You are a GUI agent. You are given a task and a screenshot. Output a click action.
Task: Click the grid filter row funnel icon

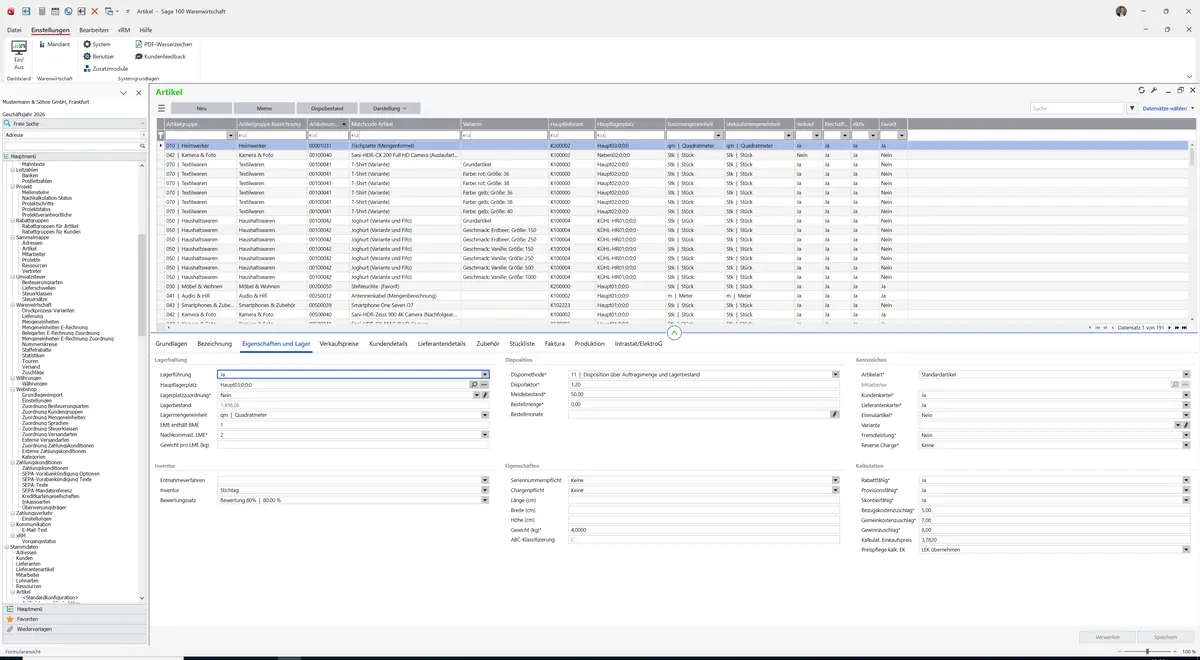(x=160, y=135)
